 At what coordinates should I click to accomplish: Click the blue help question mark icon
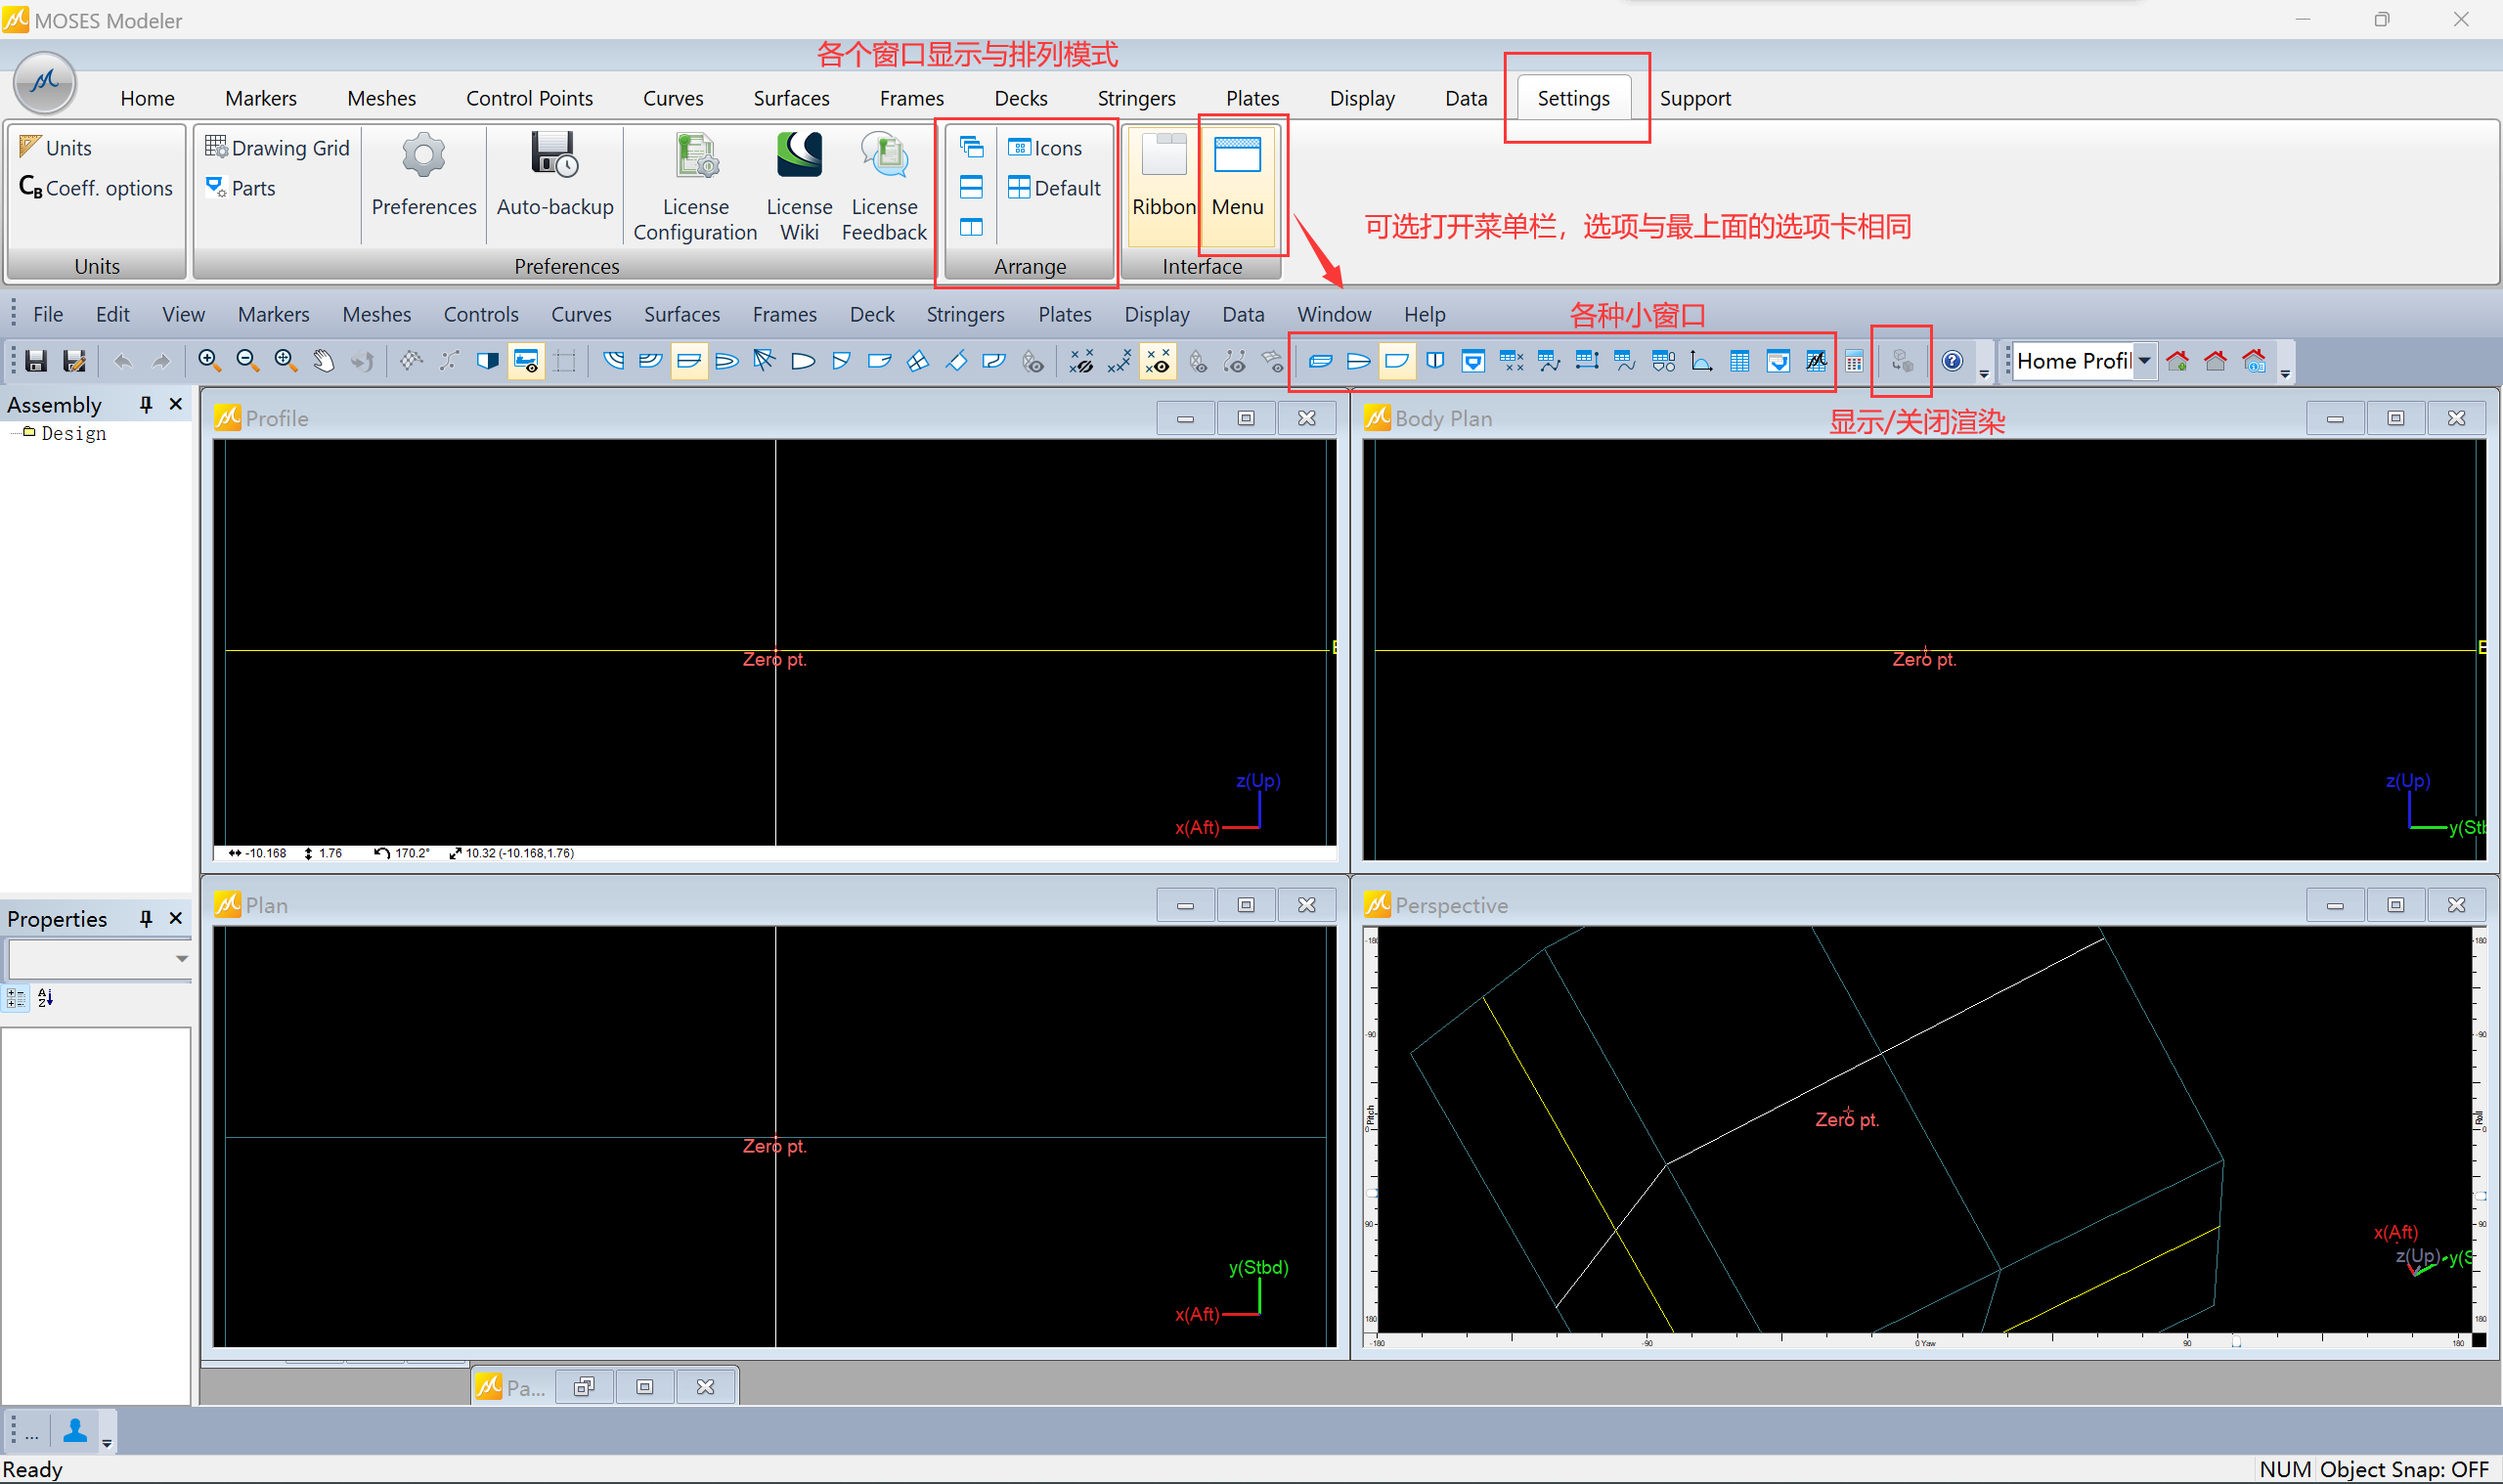[1951, 361]
